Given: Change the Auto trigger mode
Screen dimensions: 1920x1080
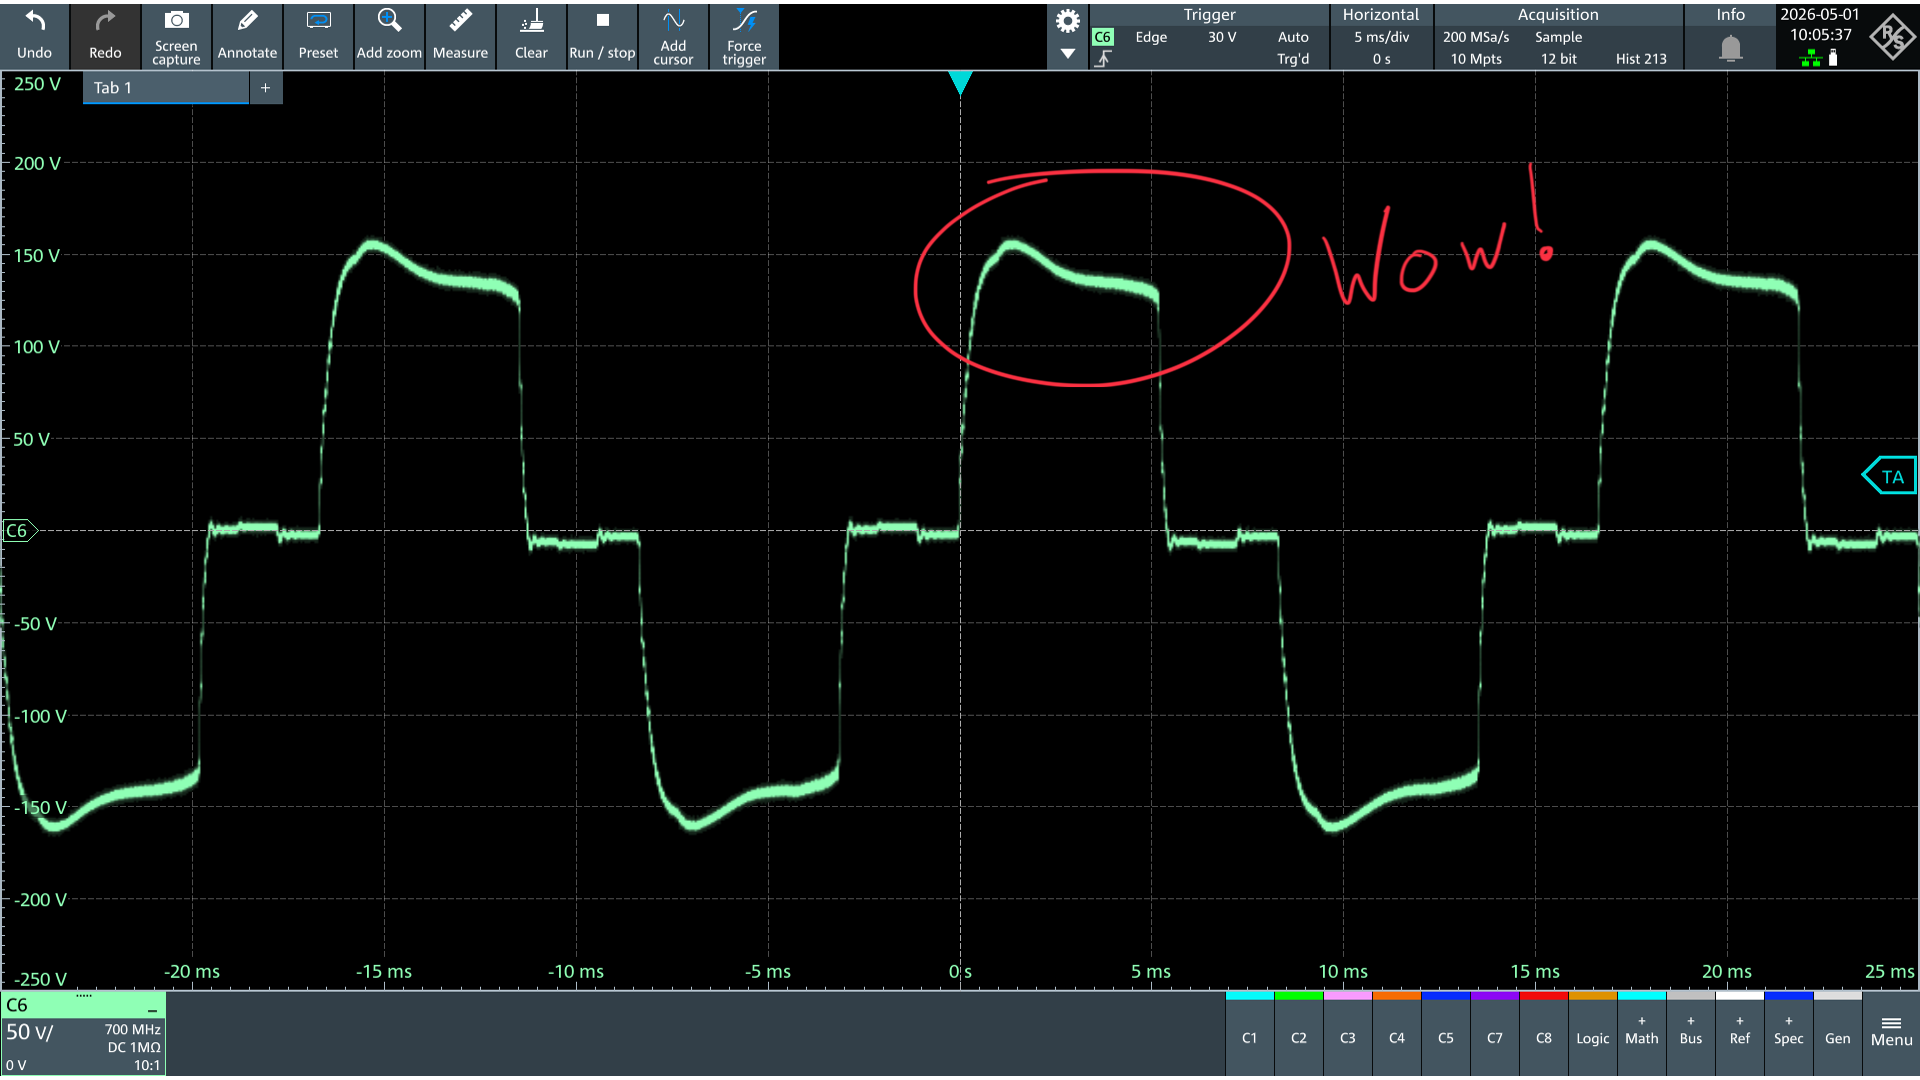Looking at the screenshot, I should pos(1293,37).
